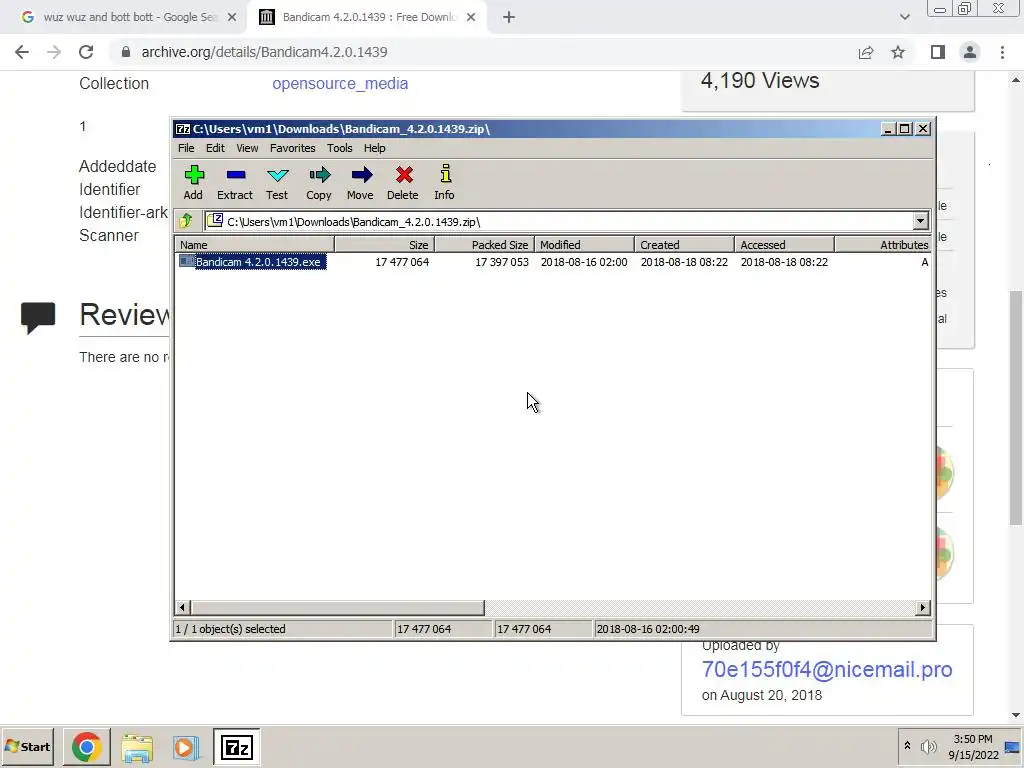Show hidden system tray icons
The height and width of the screenshot is (768, 1024).
coord(907,746)
